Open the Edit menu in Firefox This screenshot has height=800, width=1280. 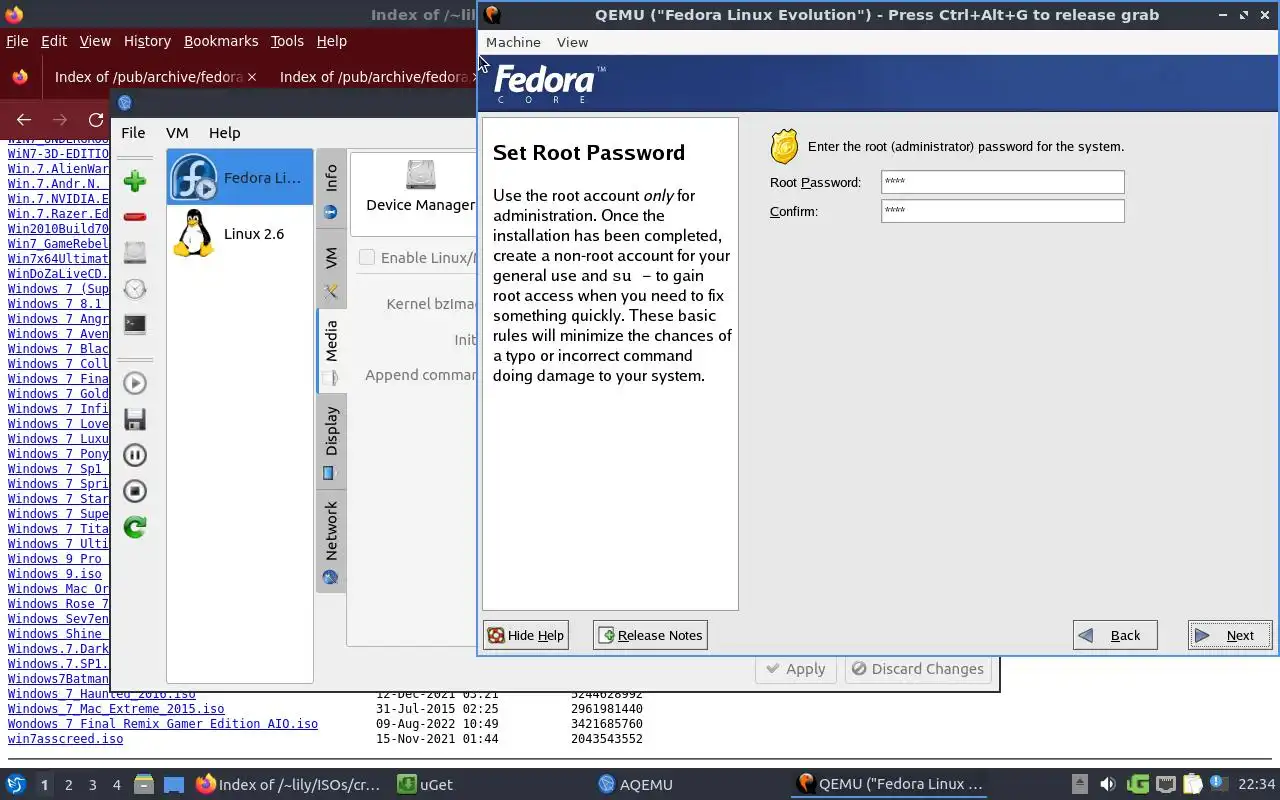[54, 41]
